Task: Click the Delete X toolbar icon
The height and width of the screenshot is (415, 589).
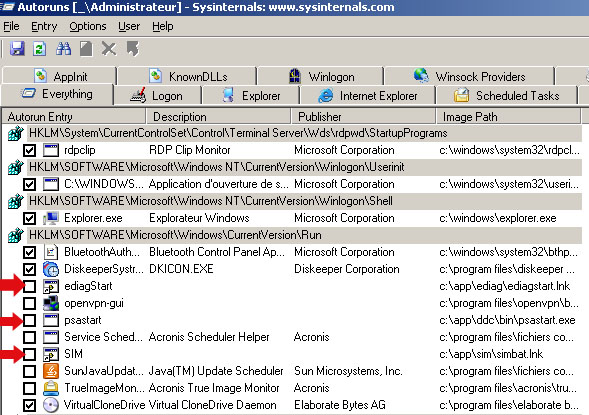Action: click(x=109, y=49)
